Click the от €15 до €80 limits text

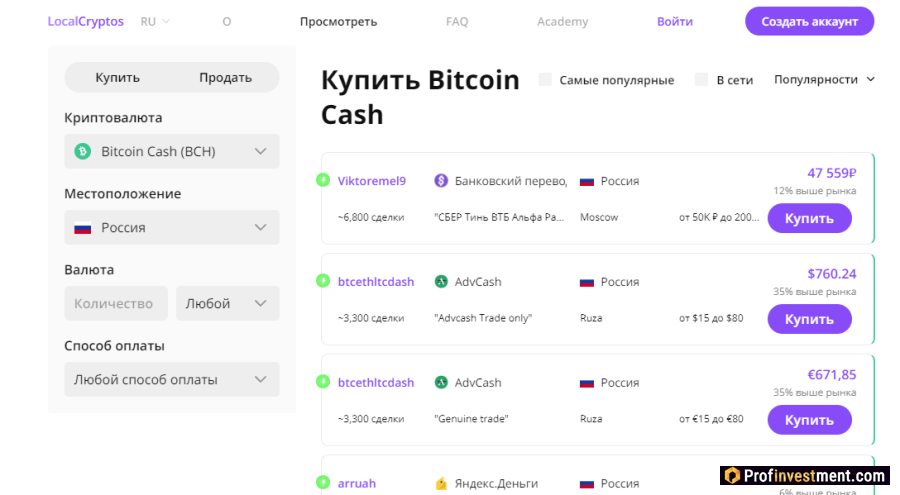tap(711, 419)
